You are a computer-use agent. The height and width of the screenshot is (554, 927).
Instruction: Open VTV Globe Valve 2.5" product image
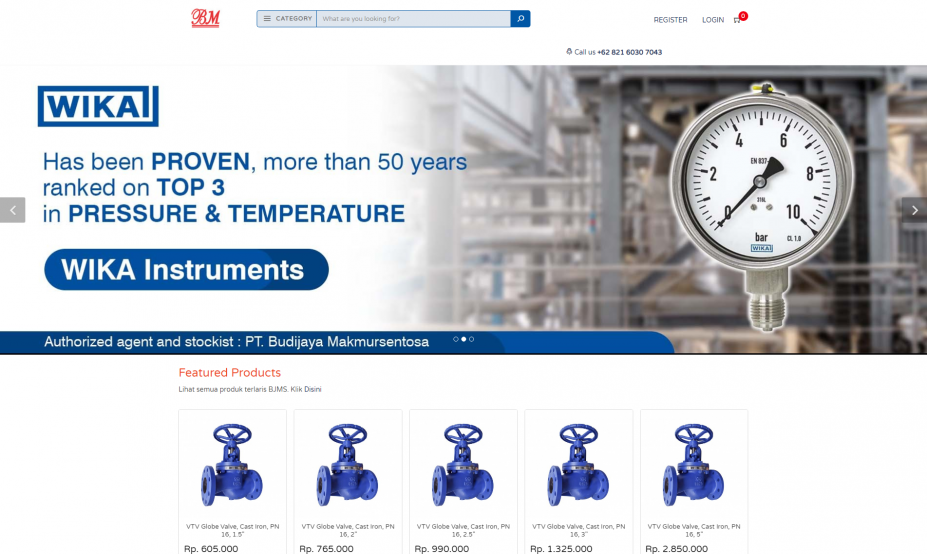coord(463,465)
